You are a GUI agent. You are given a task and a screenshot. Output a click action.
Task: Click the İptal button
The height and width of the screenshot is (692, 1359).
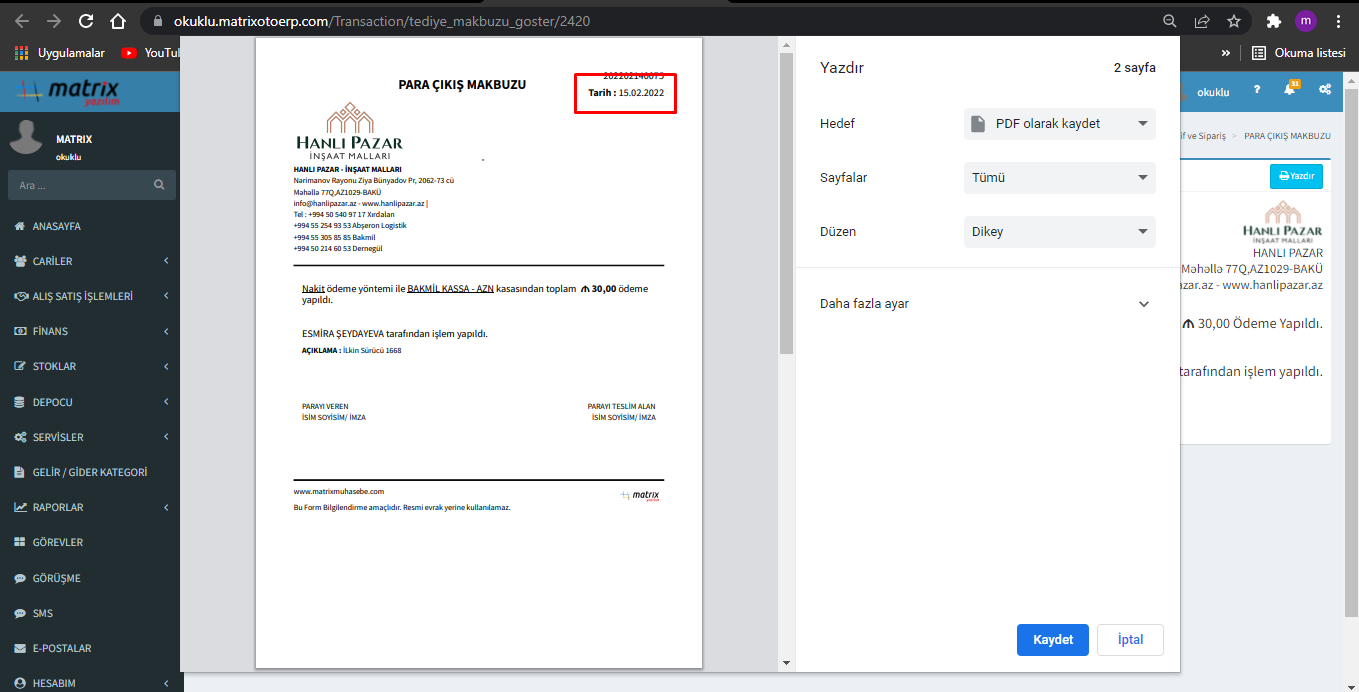[1130, 640]
